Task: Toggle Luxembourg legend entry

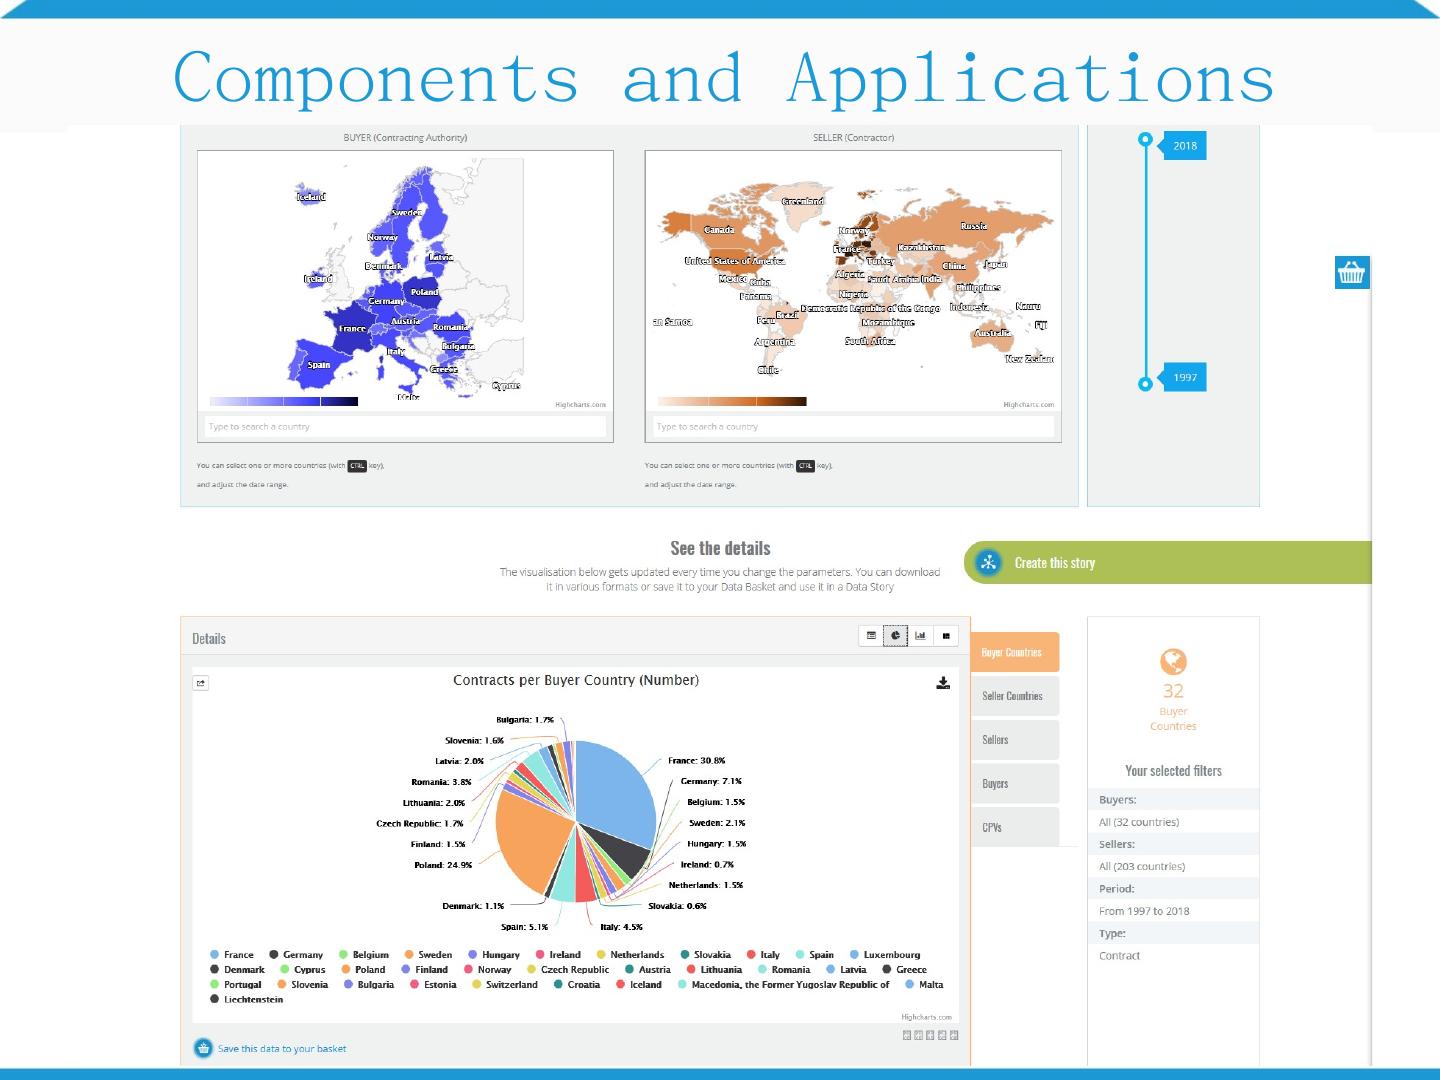Action: [x=885, y=955]
